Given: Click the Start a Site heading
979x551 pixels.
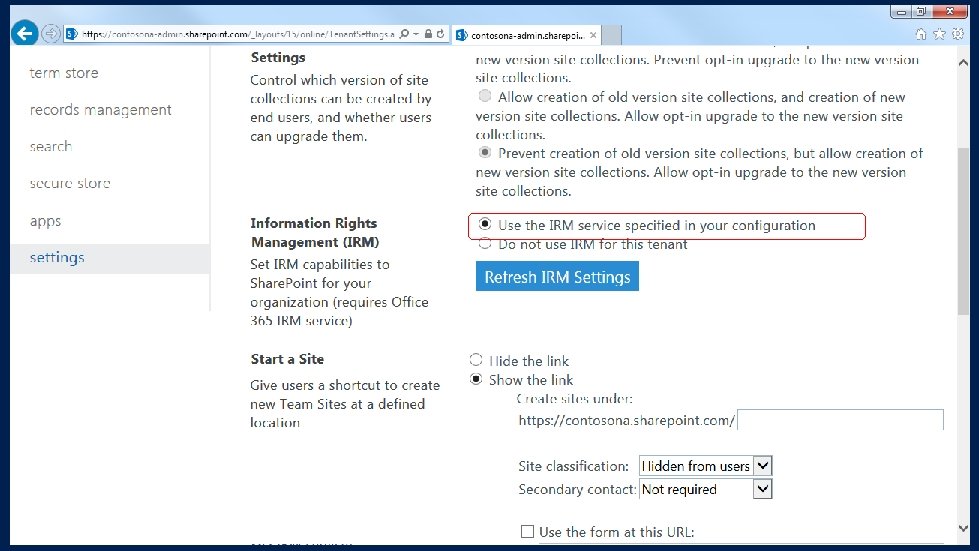Looking at the screenshot, I should 287,359.
